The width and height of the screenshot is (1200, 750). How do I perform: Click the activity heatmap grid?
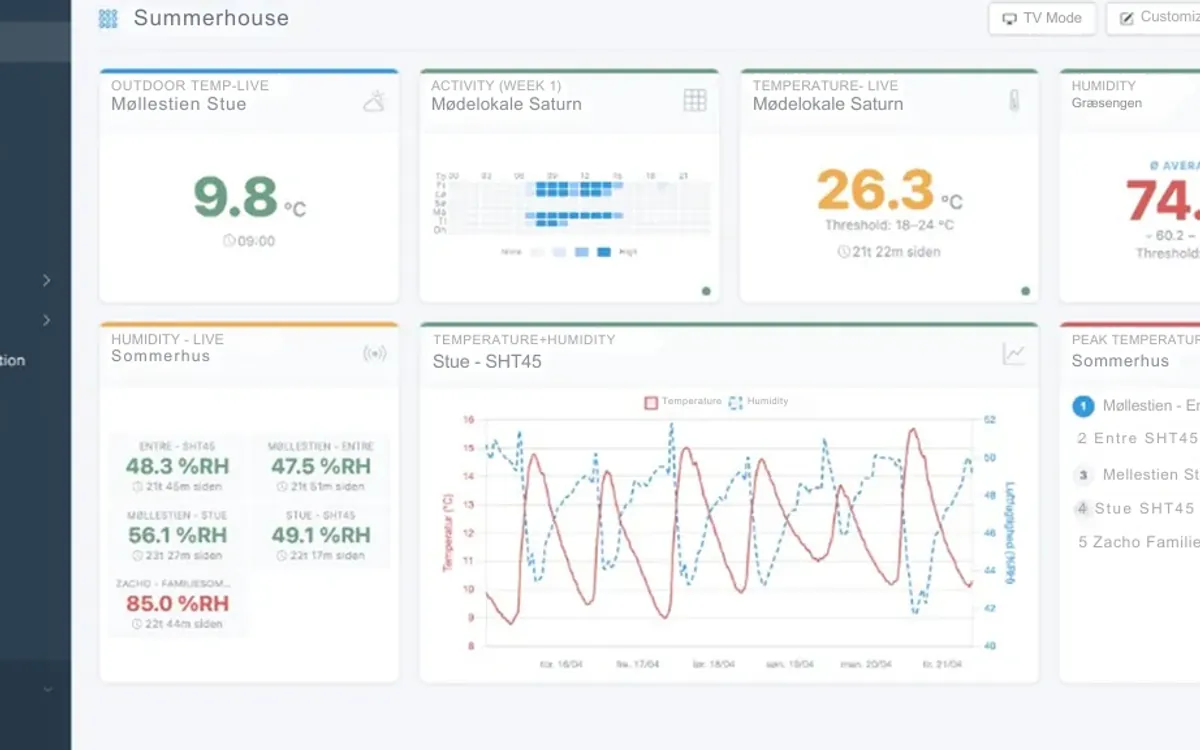pos(572,205)
